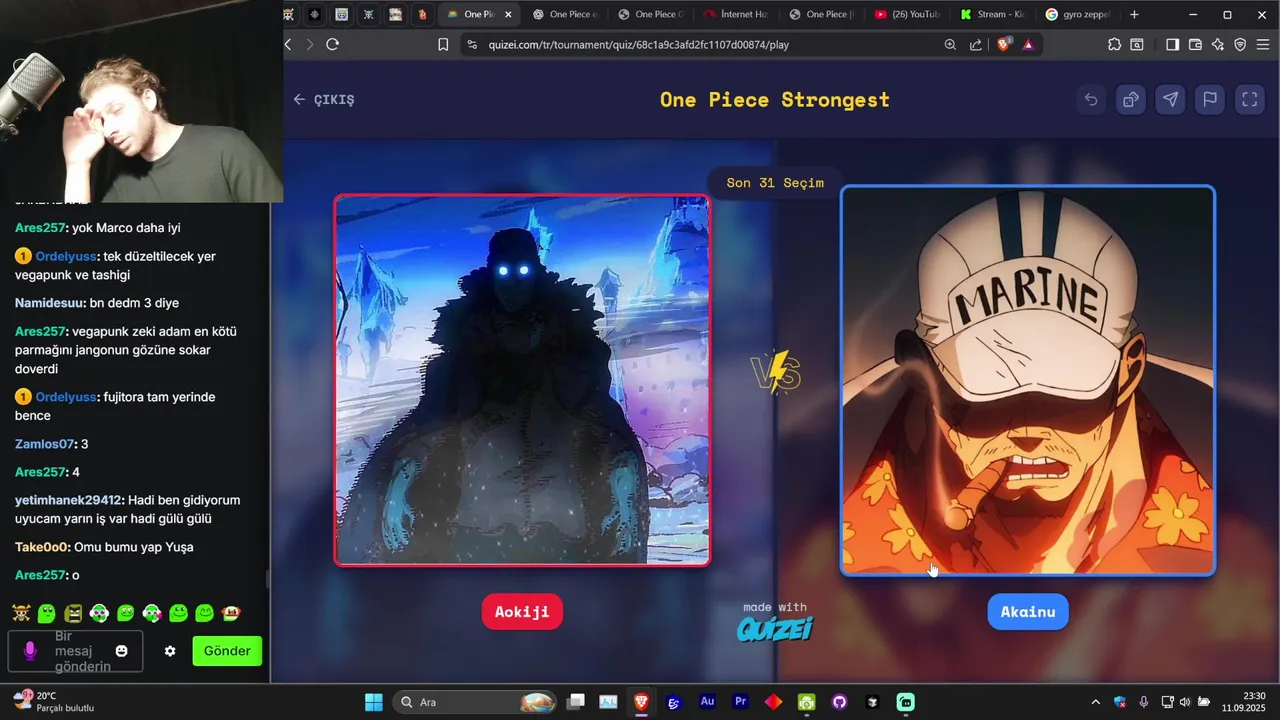
Task: Open Leo AI sparkle icon in toolbar
Action: point(1217,44)
